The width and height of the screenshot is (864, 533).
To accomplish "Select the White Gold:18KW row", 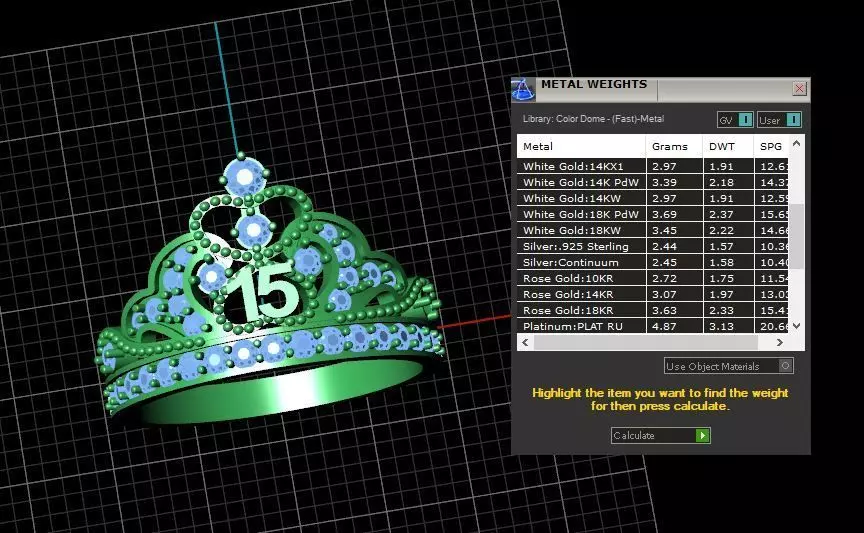I will tap(652, 230).
